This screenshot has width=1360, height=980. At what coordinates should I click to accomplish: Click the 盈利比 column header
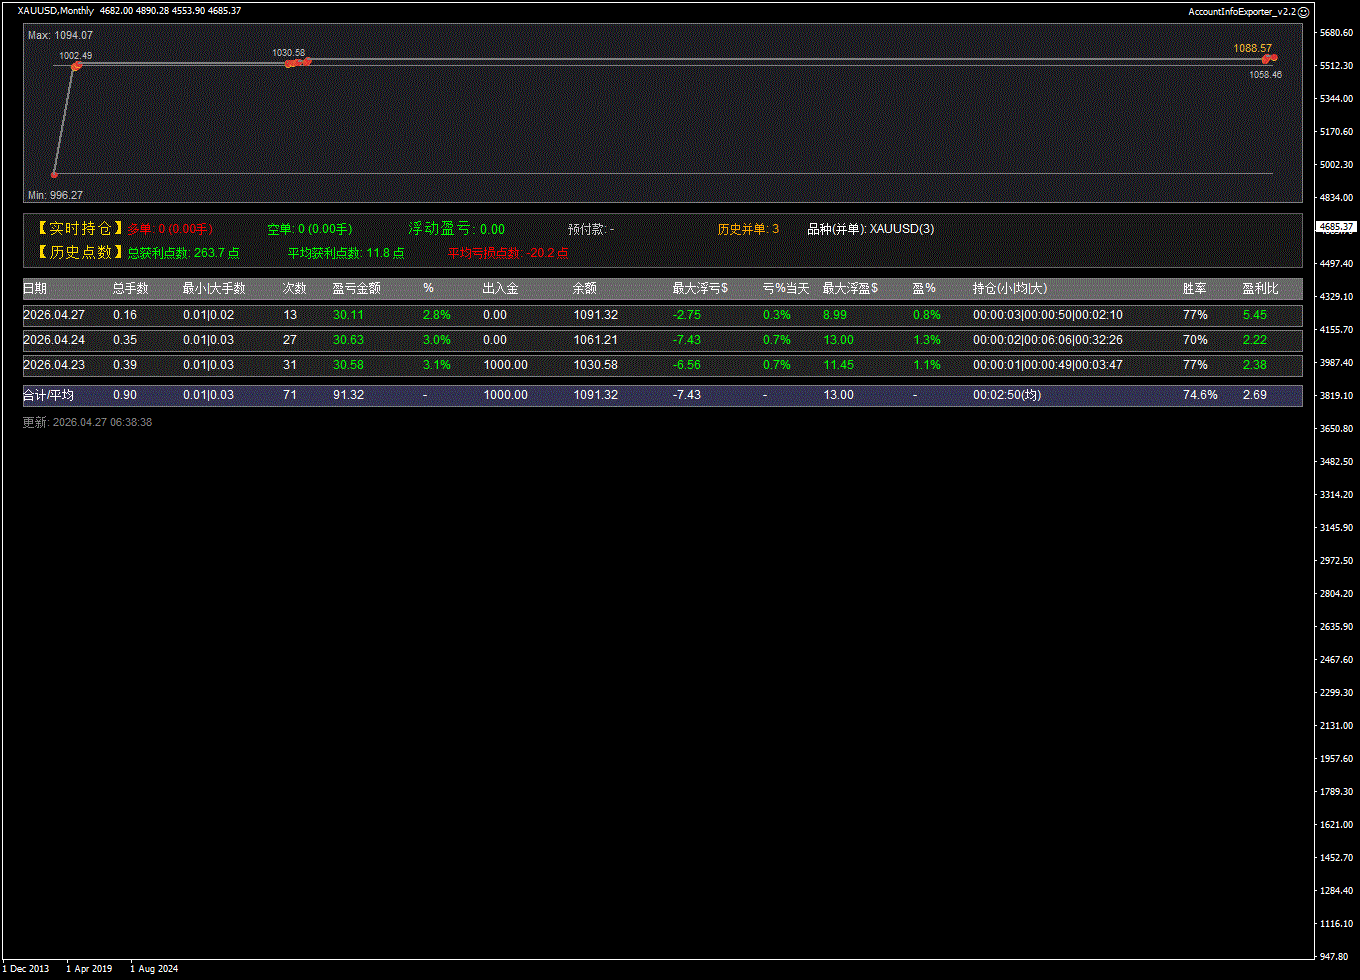point(1260,289)
